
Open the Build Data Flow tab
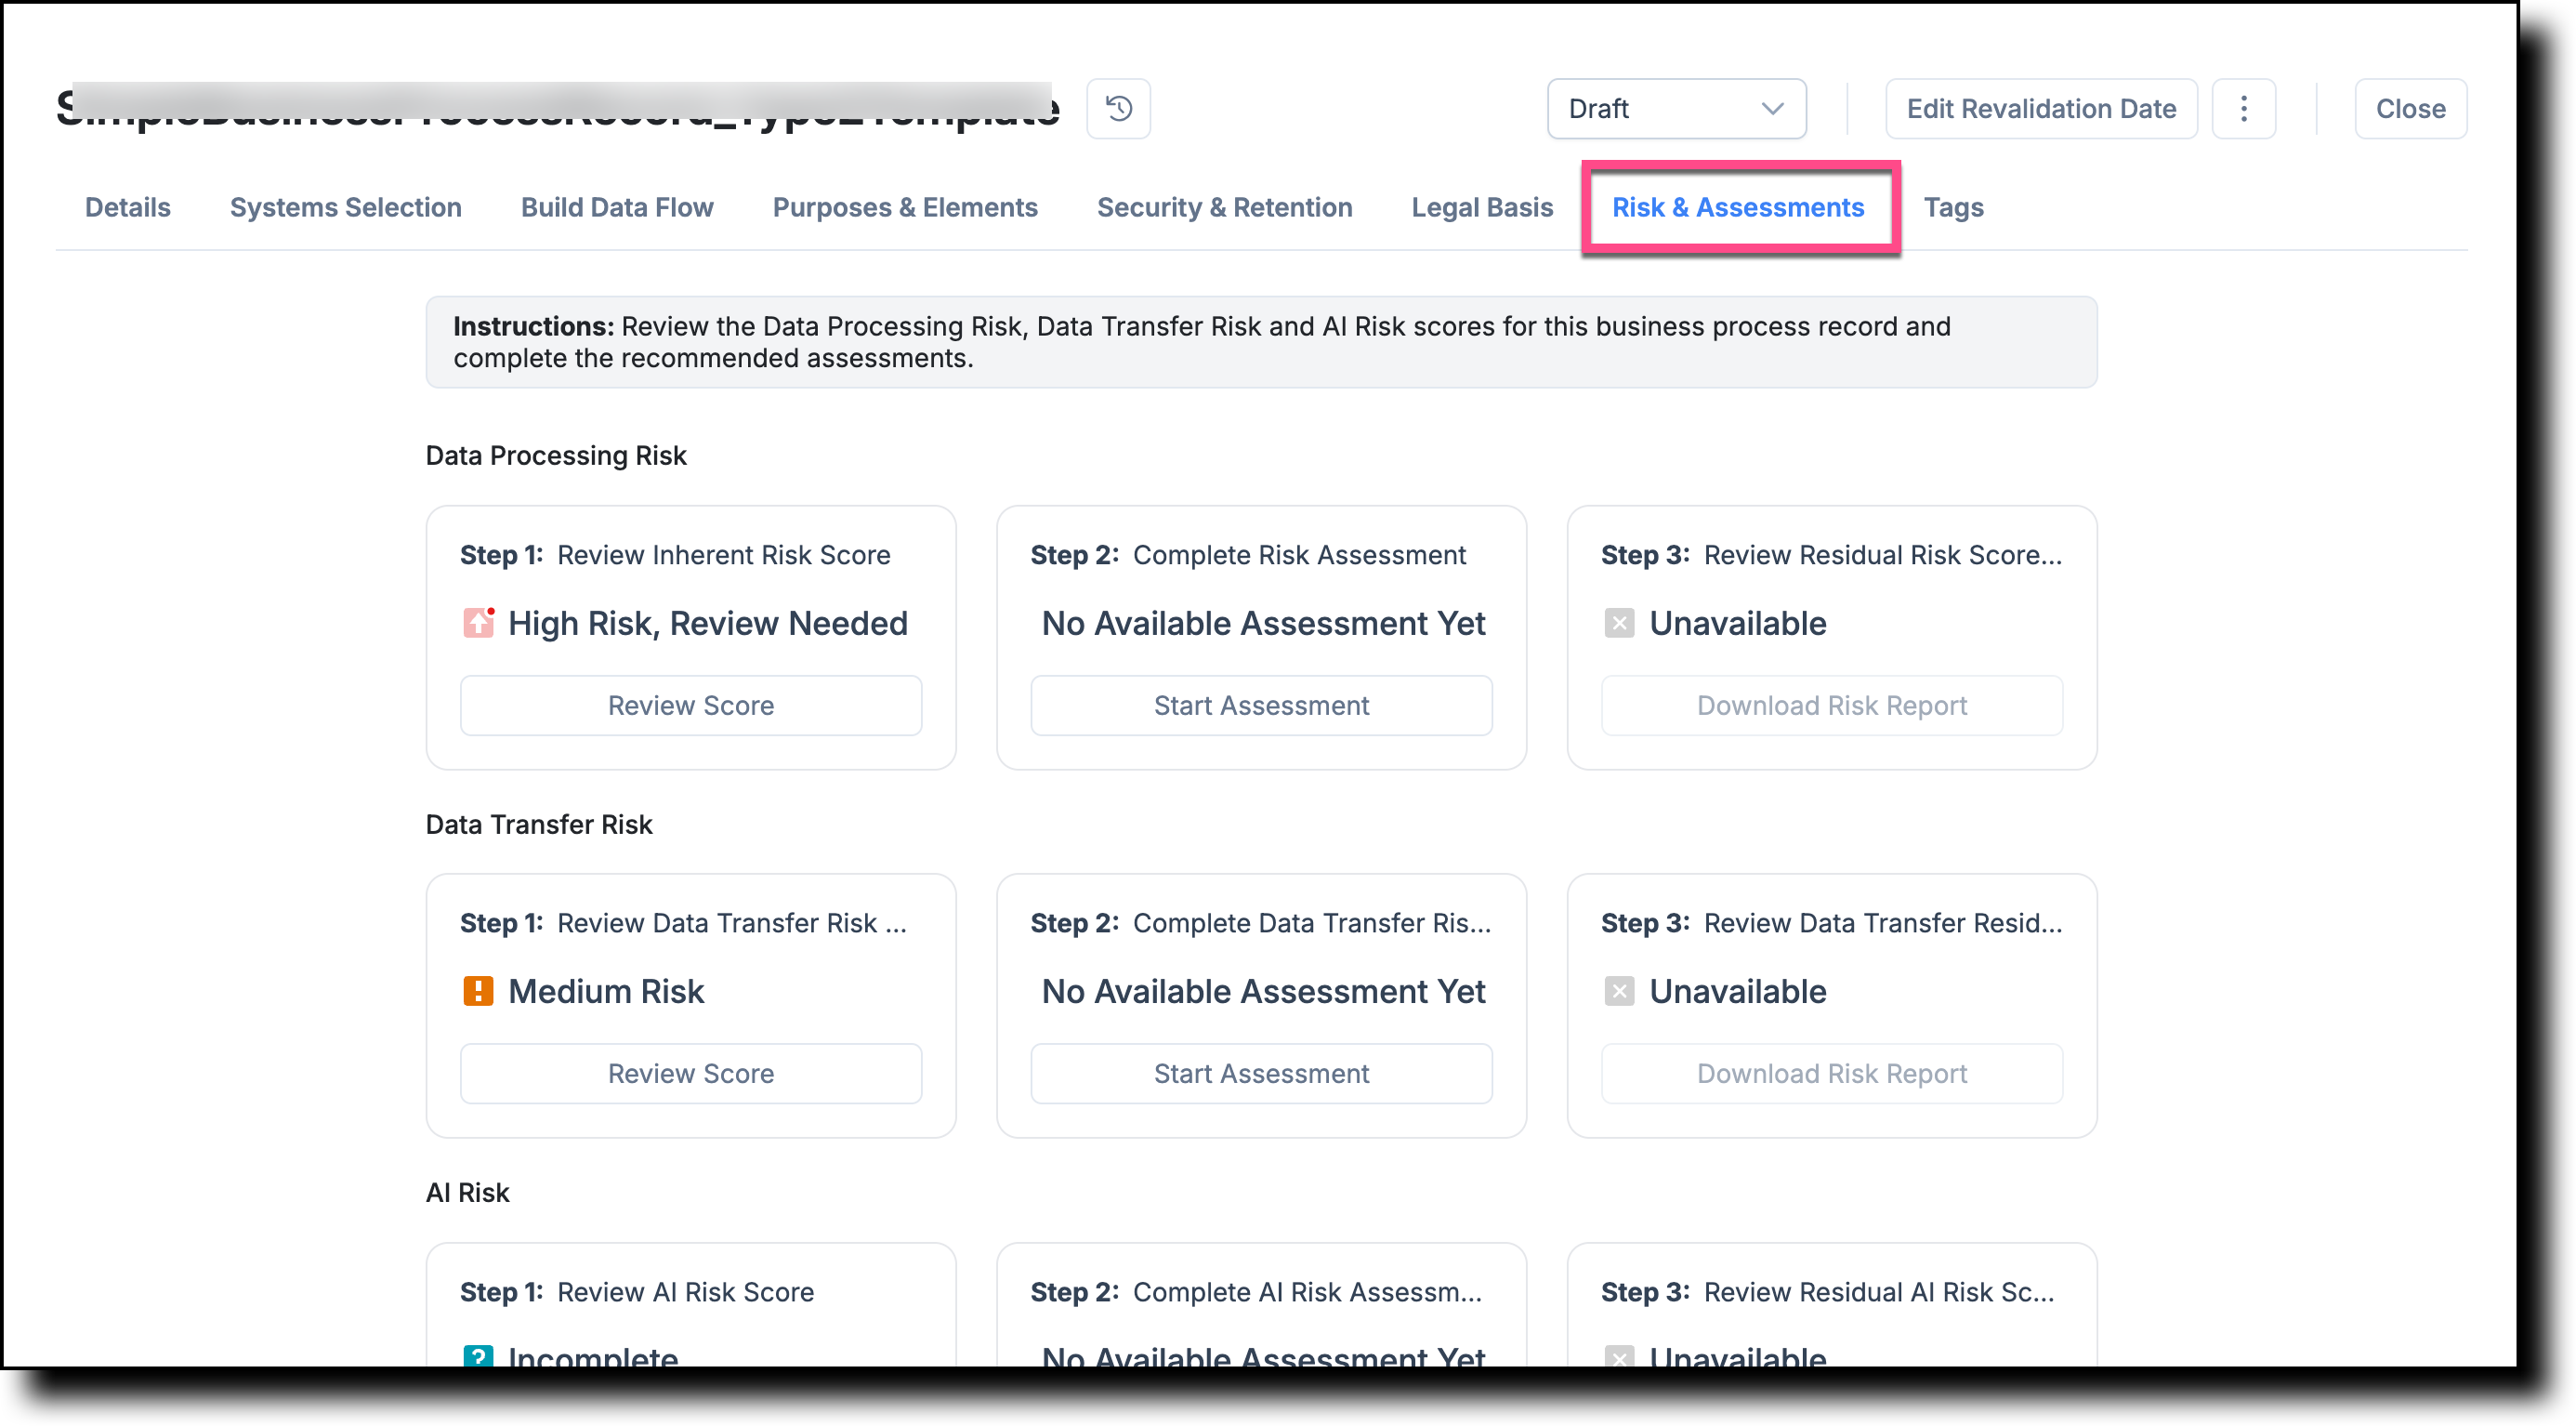tap(617, 207)
